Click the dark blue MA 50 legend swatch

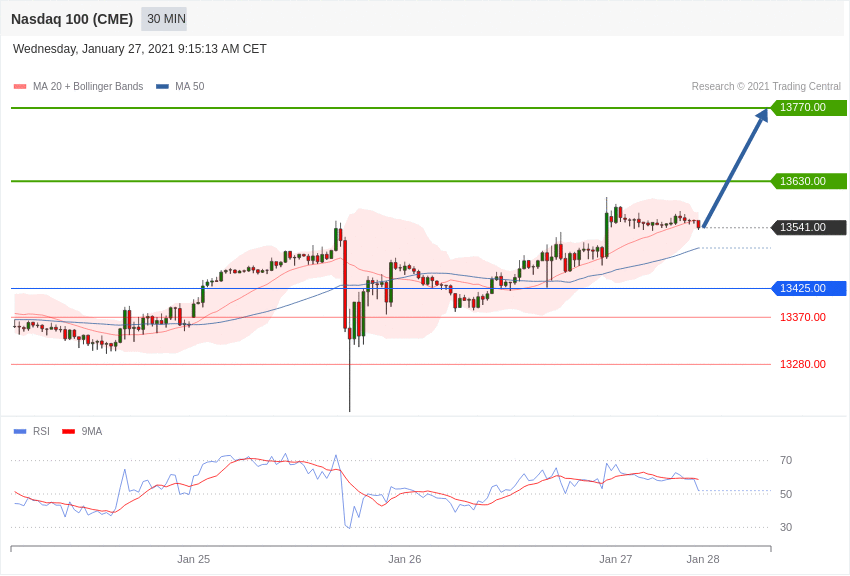162,86
